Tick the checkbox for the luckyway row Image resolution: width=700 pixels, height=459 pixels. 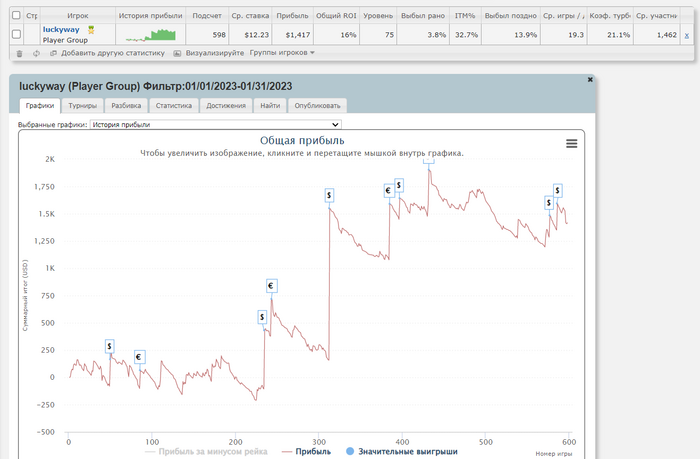tap(16, 34)
